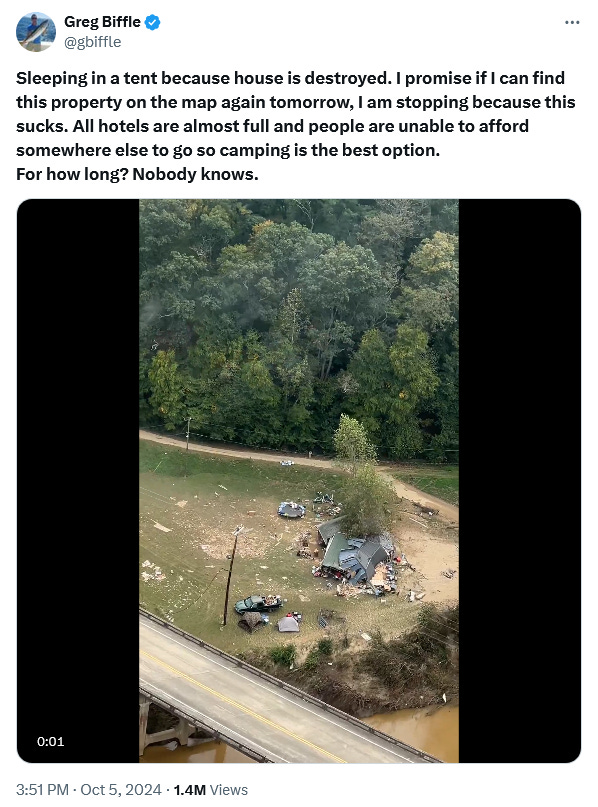Play the aerial flood damage video
Screen dimensions: 598x807
point(298,481)
